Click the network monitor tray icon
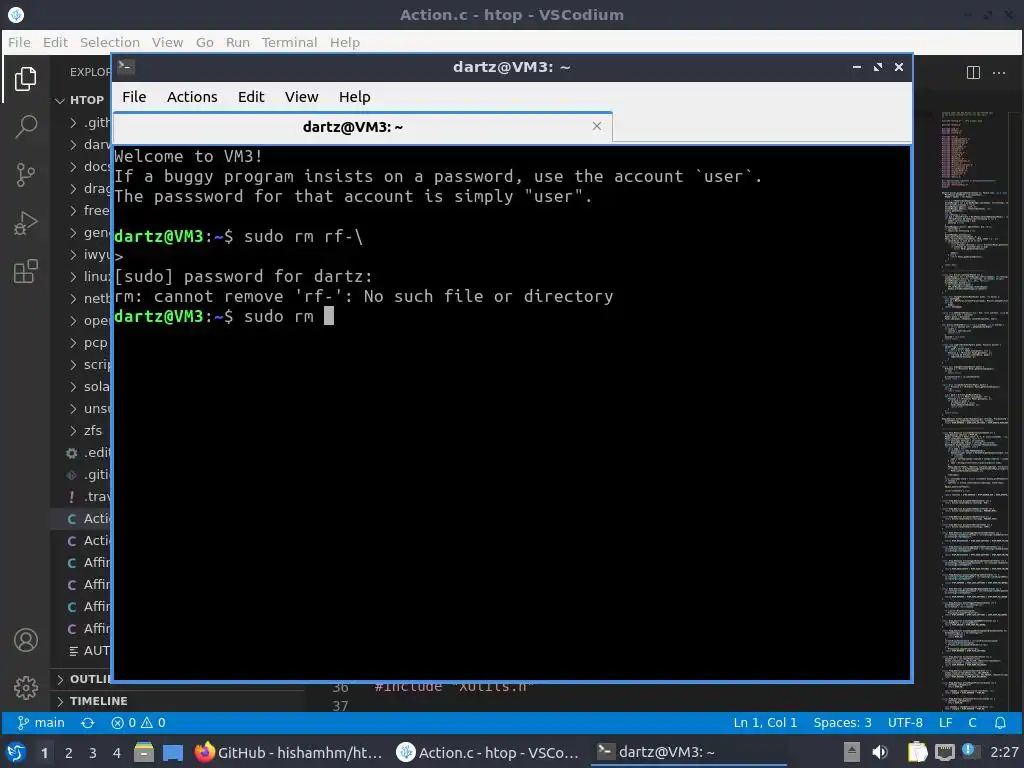Image resolution: width=1024 pixels, height=768 pixels. pos(944,752)
